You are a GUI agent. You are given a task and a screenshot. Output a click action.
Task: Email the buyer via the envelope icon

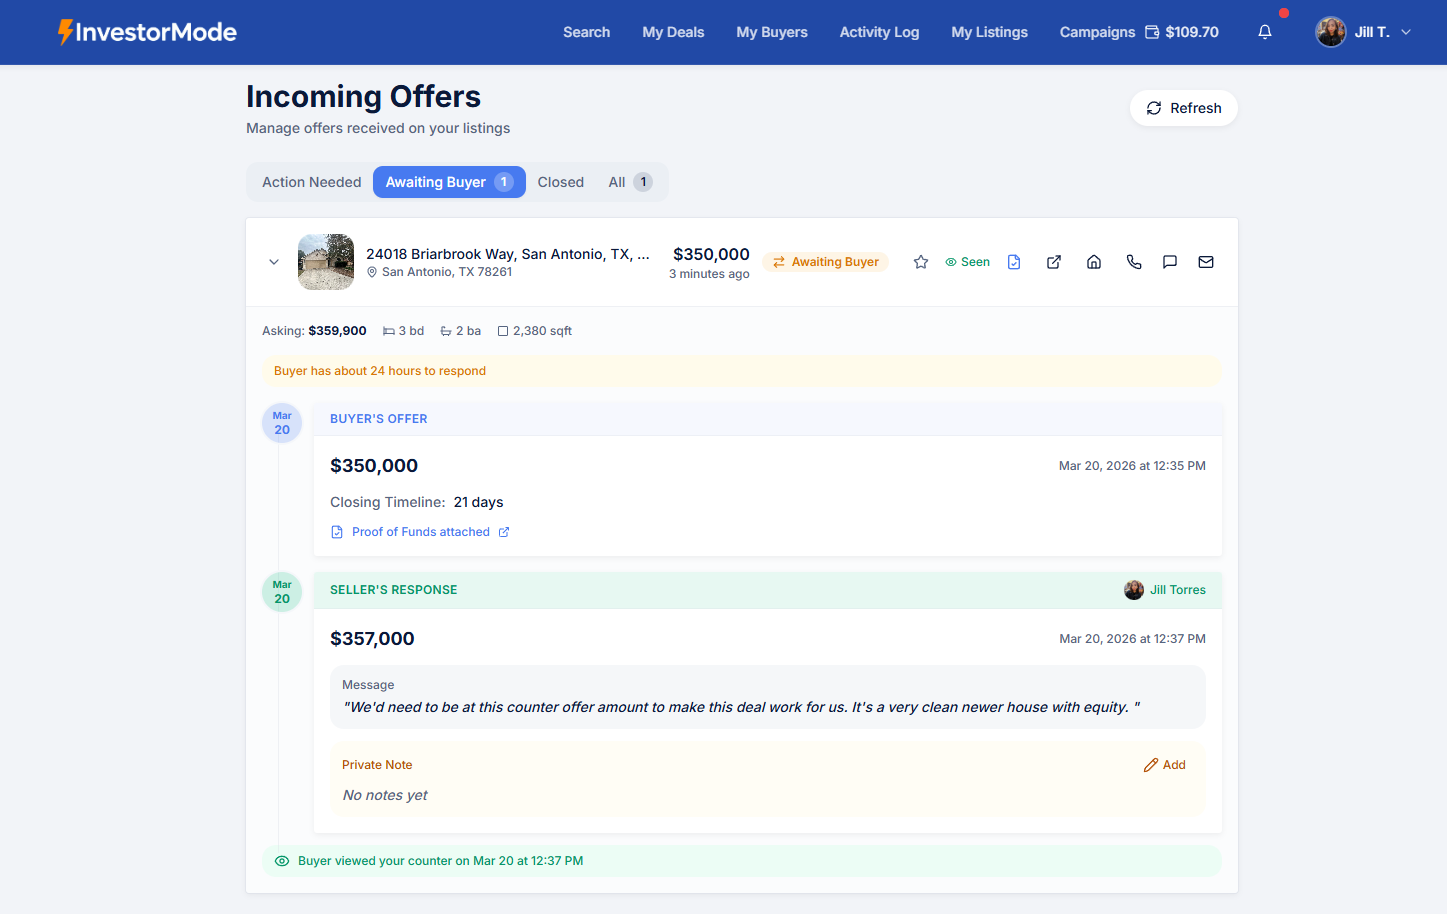point(1206,261)
